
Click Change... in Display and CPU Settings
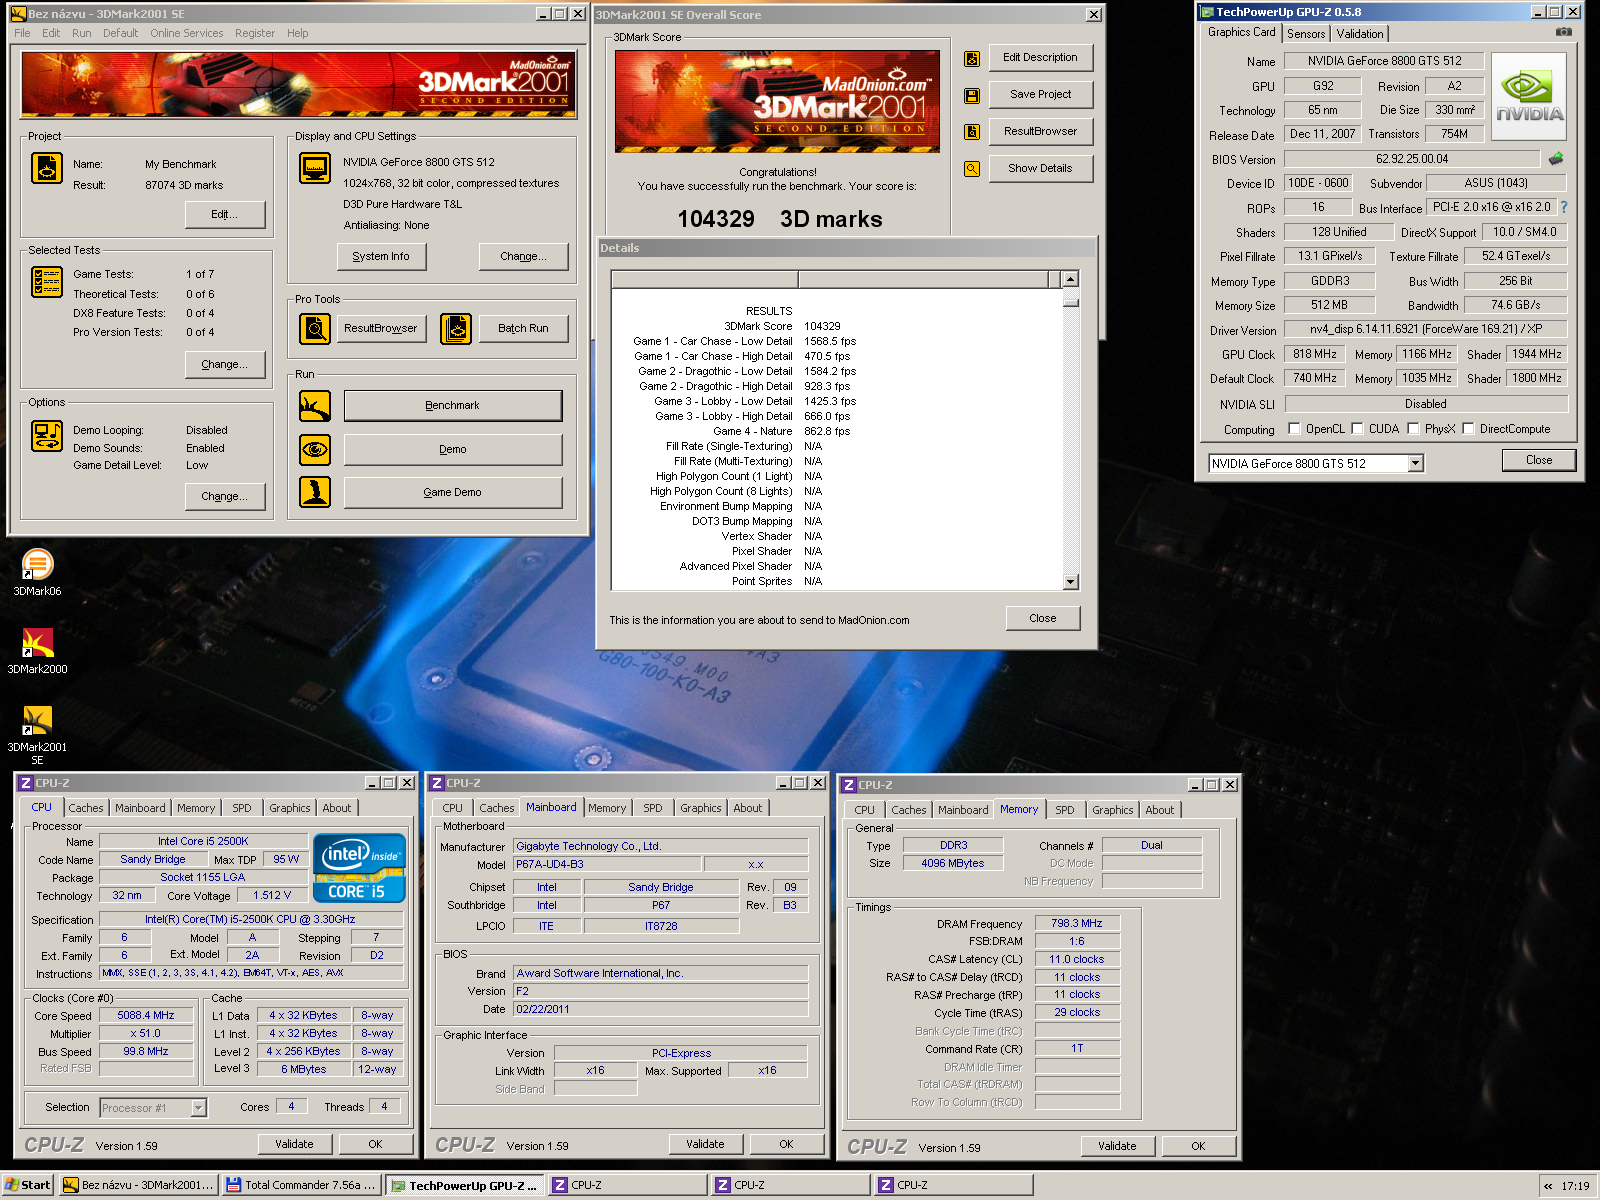pyautogui.click(x=523, y=257)
